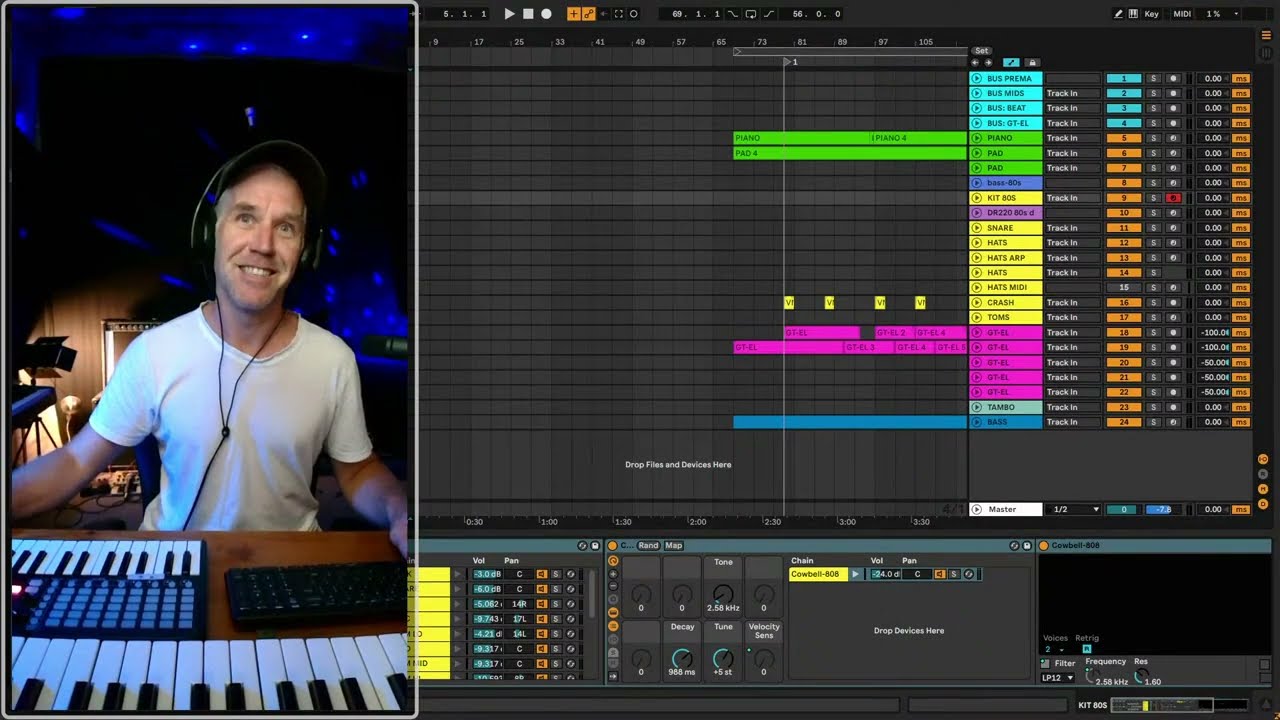1280x720 pixels.
Task: Solo the BASS track
Action: tap(1153, 422)
